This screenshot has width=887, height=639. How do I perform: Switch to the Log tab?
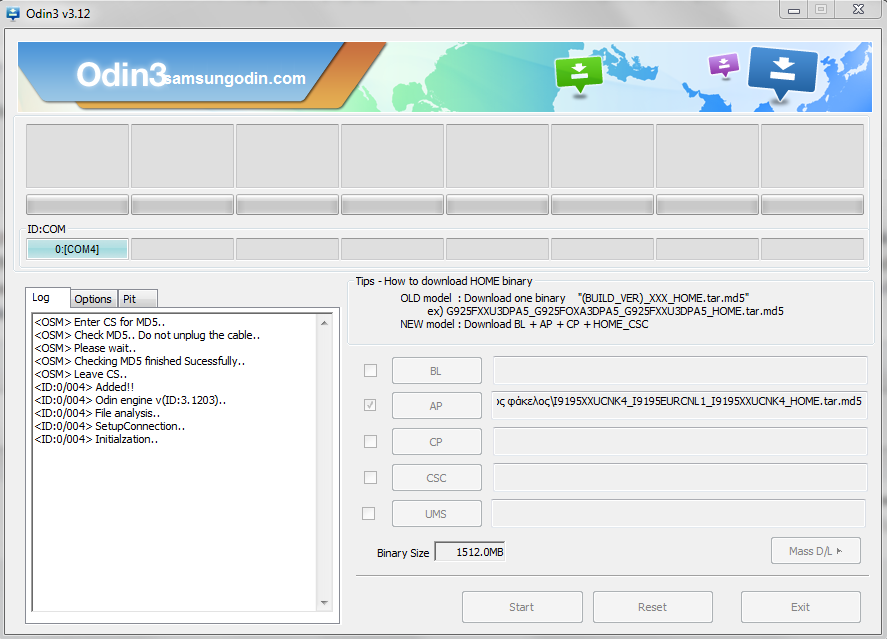point(48,297)
